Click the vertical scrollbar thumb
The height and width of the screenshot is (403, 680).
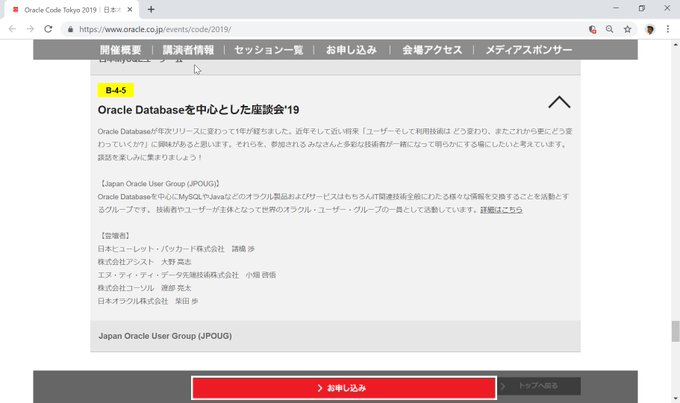[675, 331]
